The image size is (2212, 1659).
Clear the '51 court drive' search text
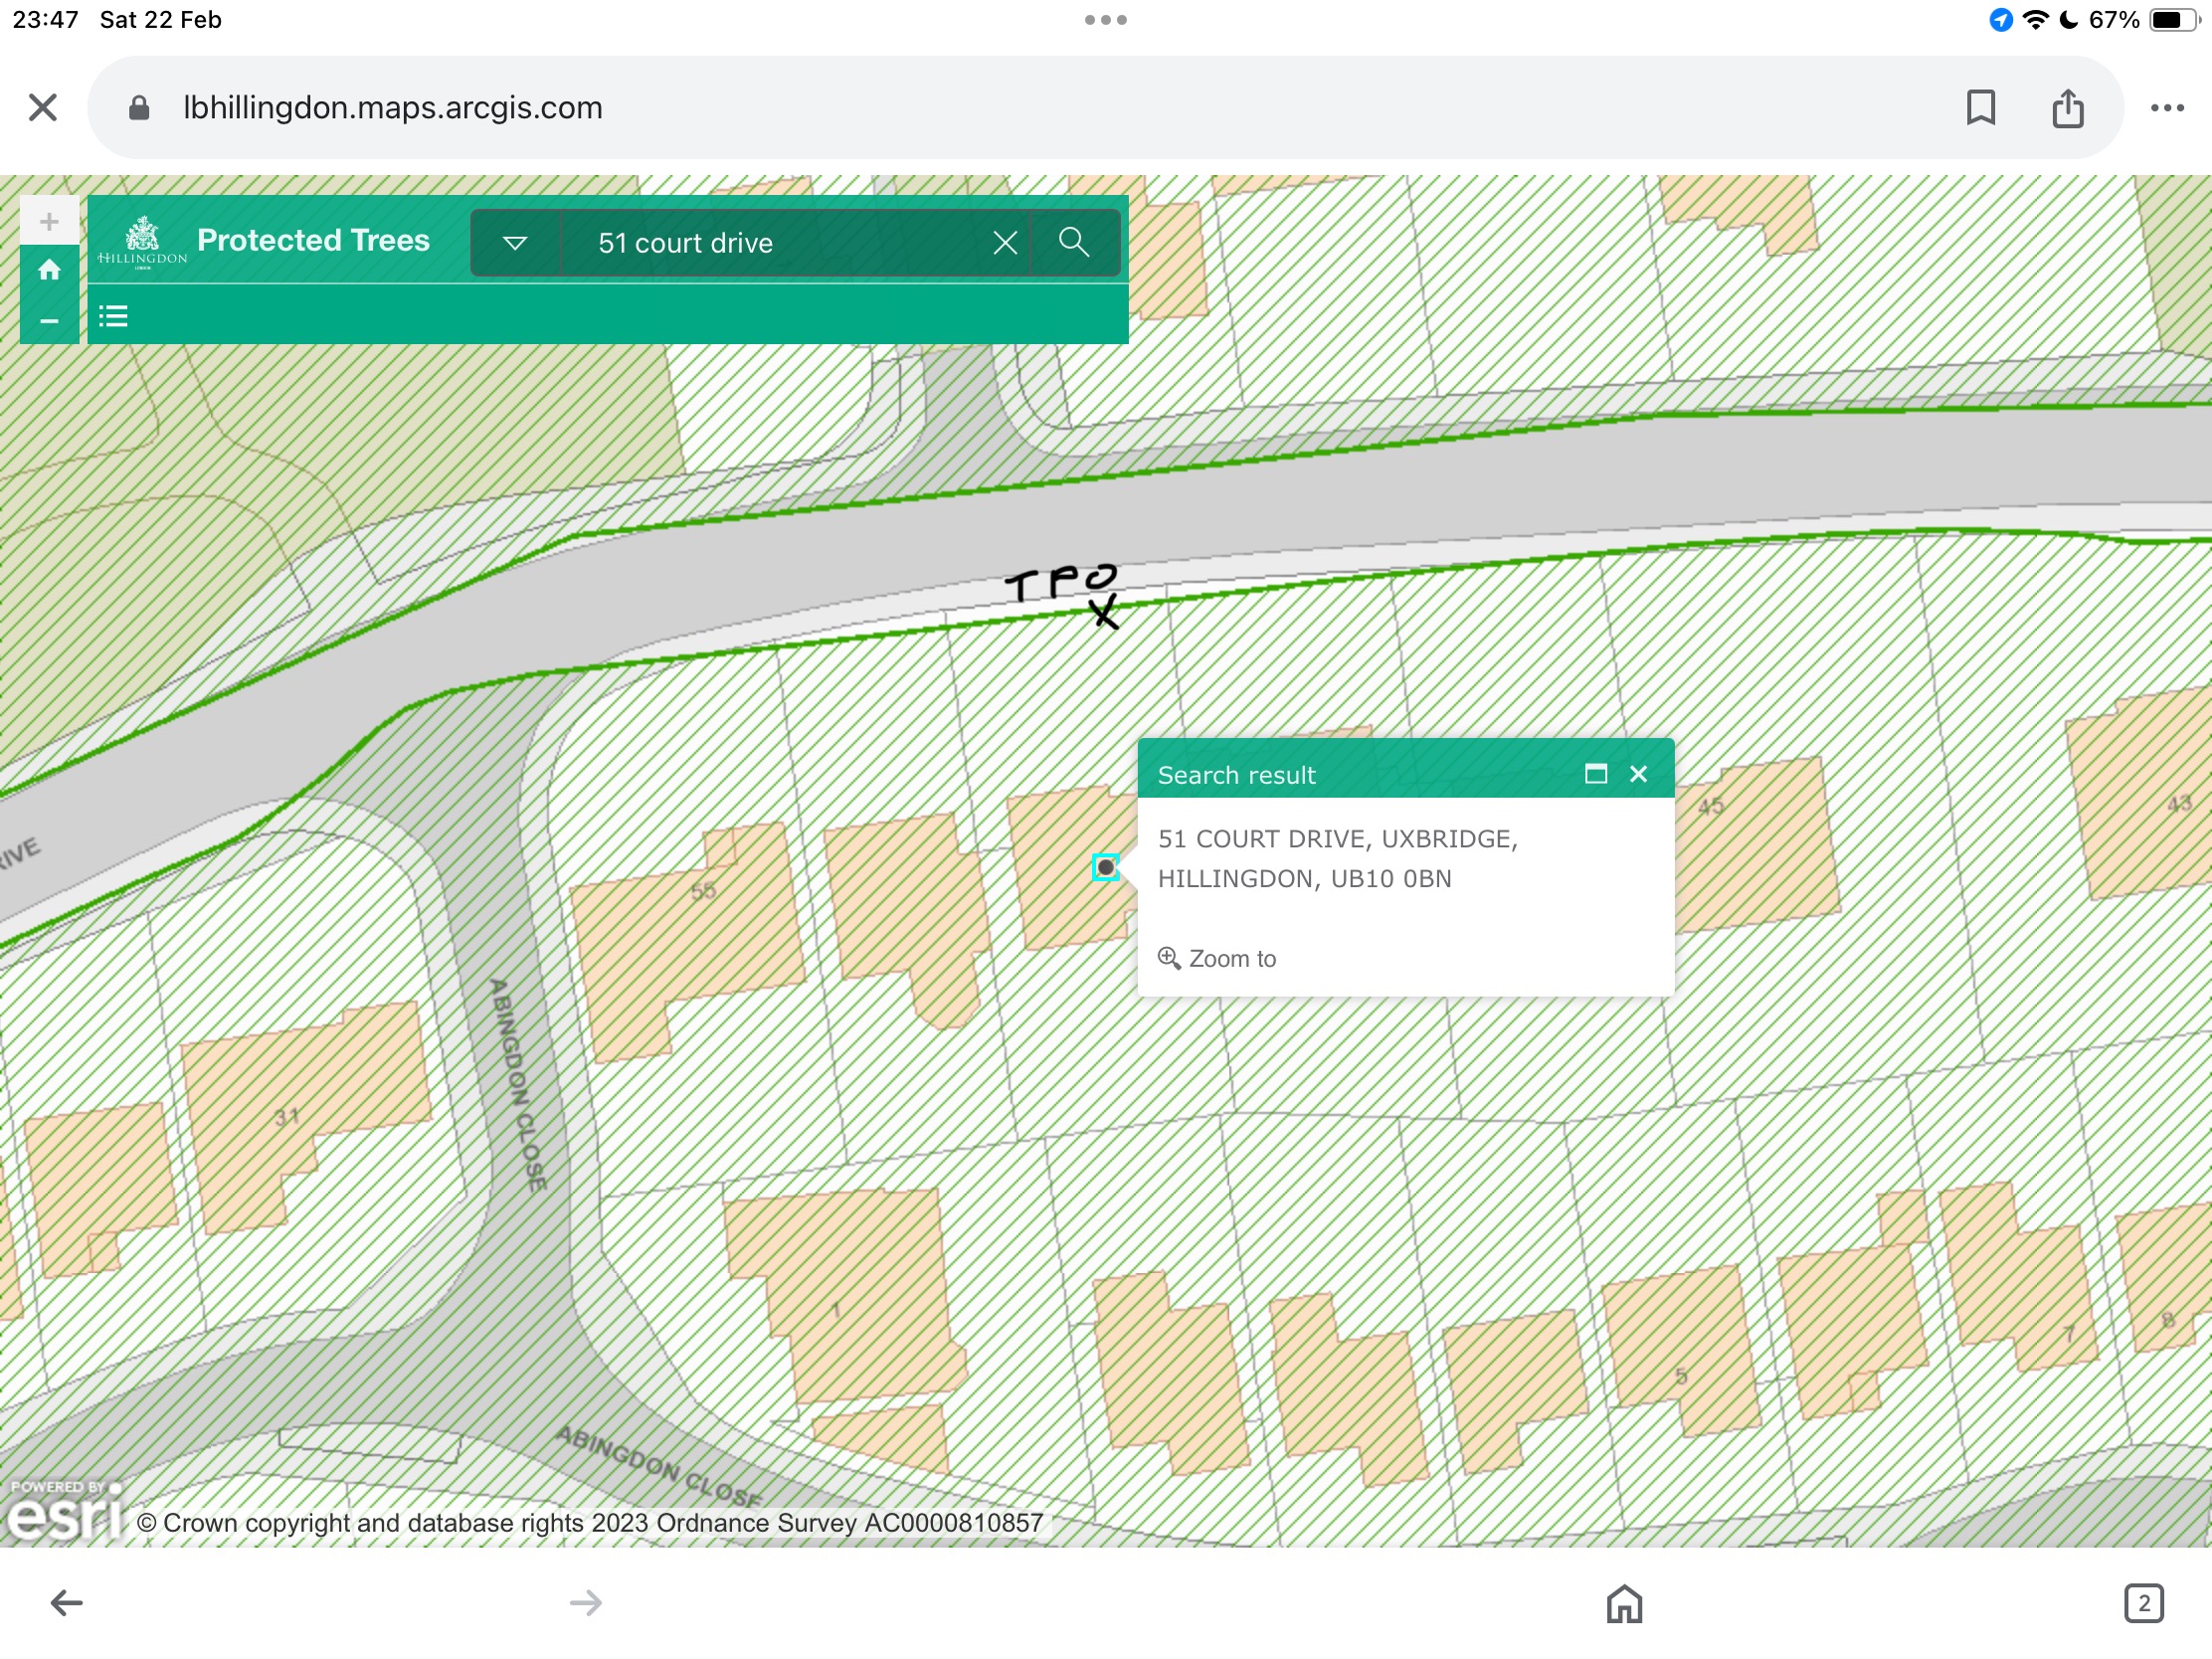1005,243
